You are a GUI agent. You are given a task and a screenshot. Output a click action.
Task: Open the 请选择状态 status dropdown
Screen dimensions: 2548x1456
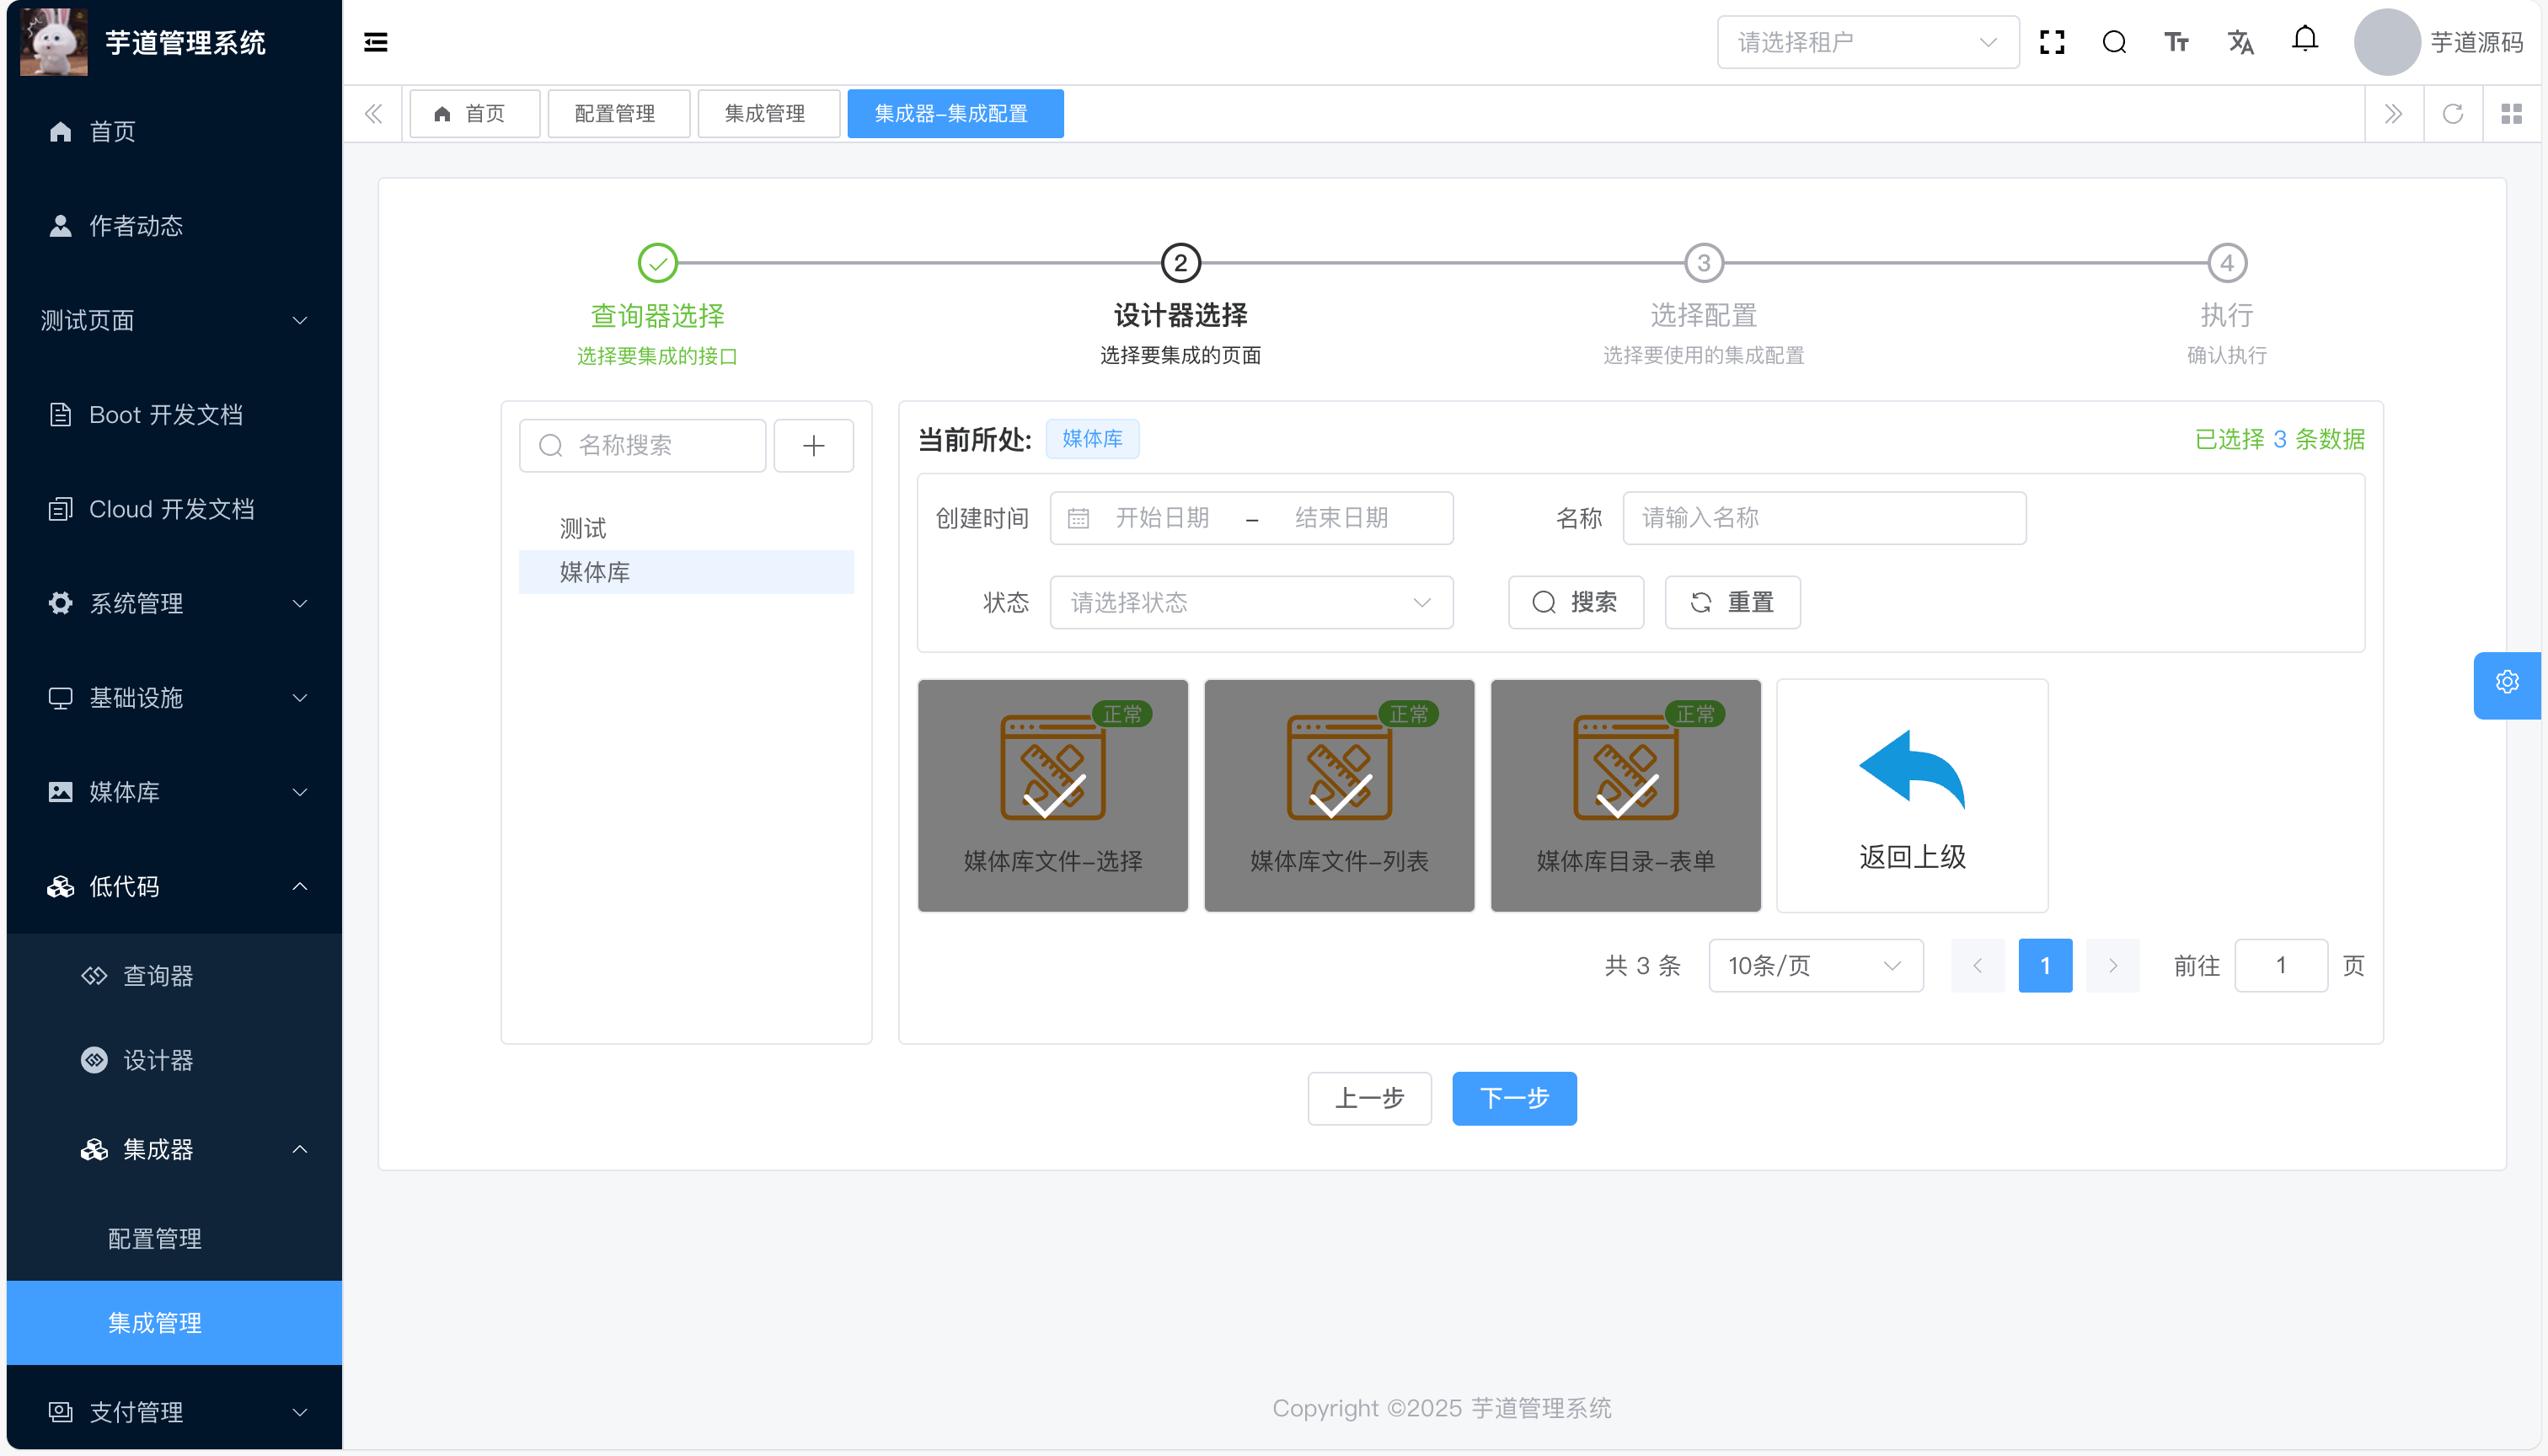click(1250, 602)
